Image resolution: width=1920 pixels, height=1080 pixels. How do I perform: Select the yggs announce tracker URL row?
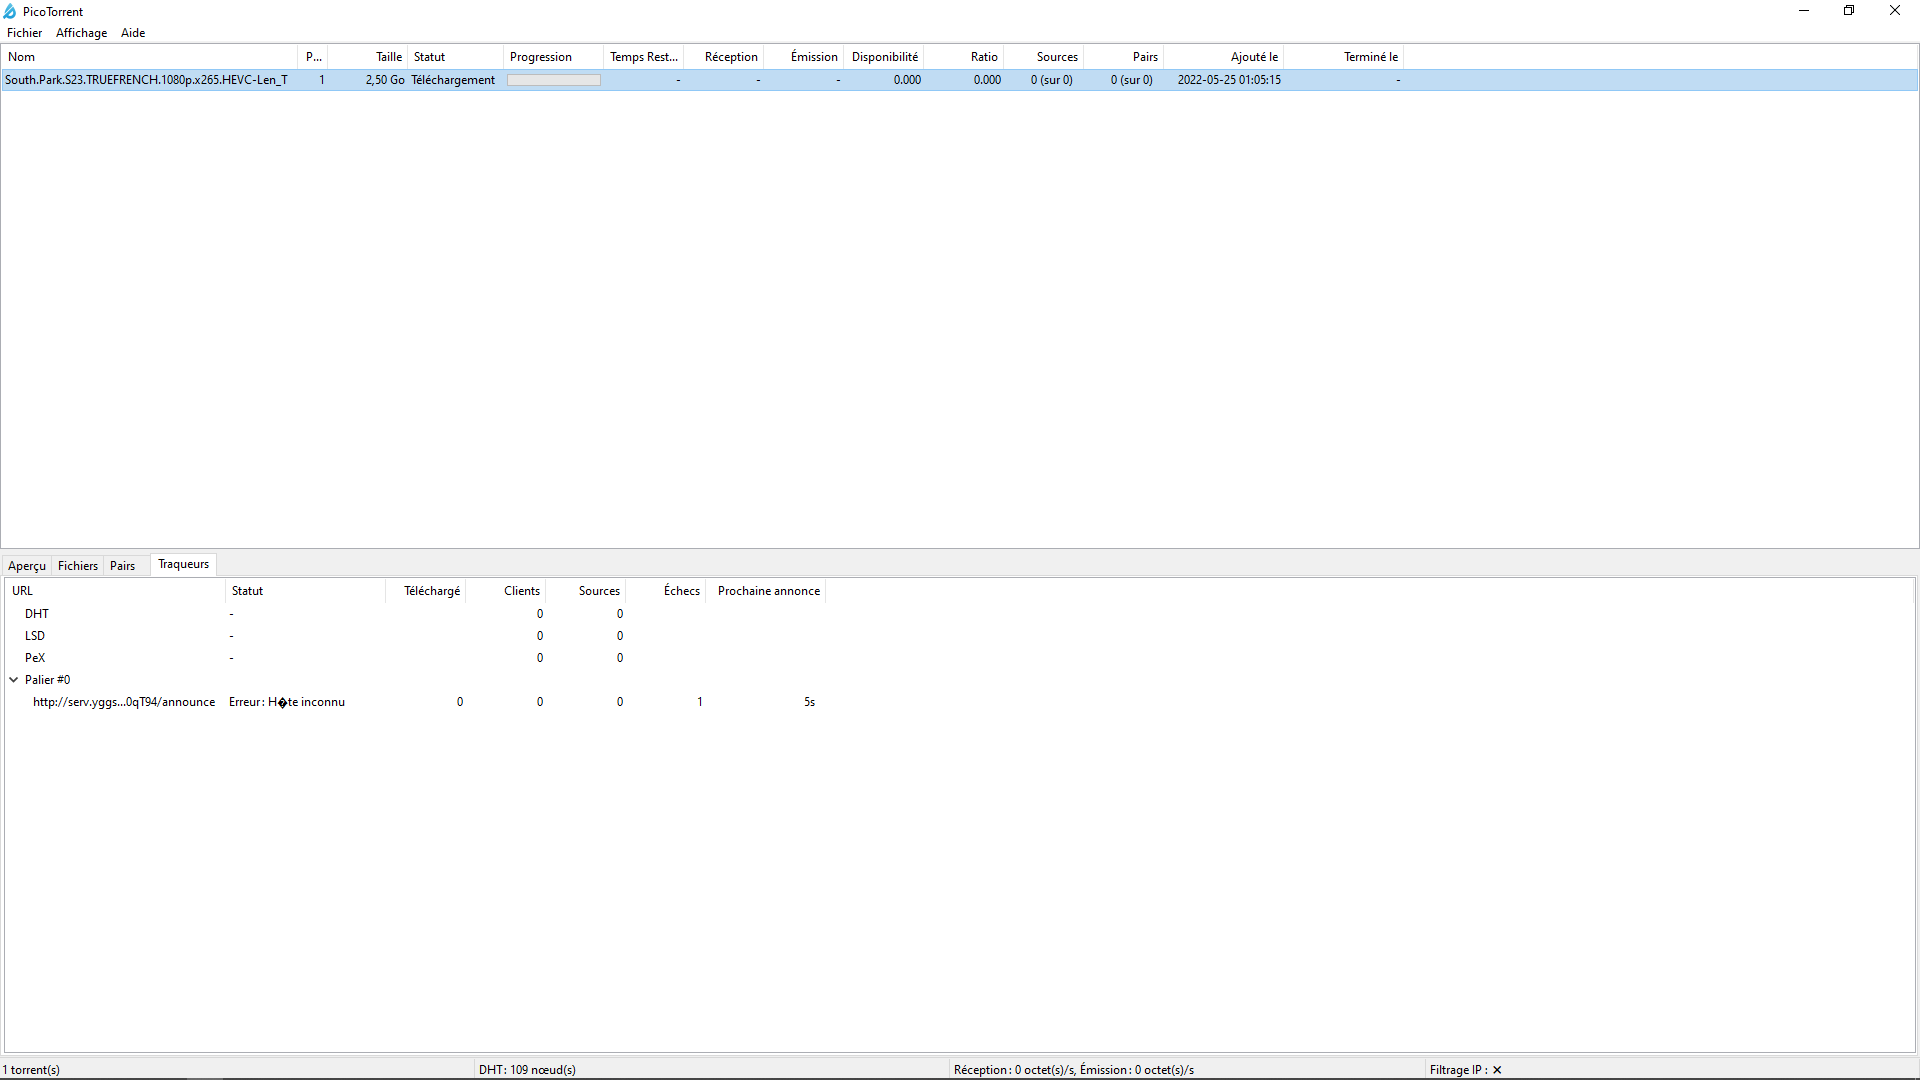124,702
